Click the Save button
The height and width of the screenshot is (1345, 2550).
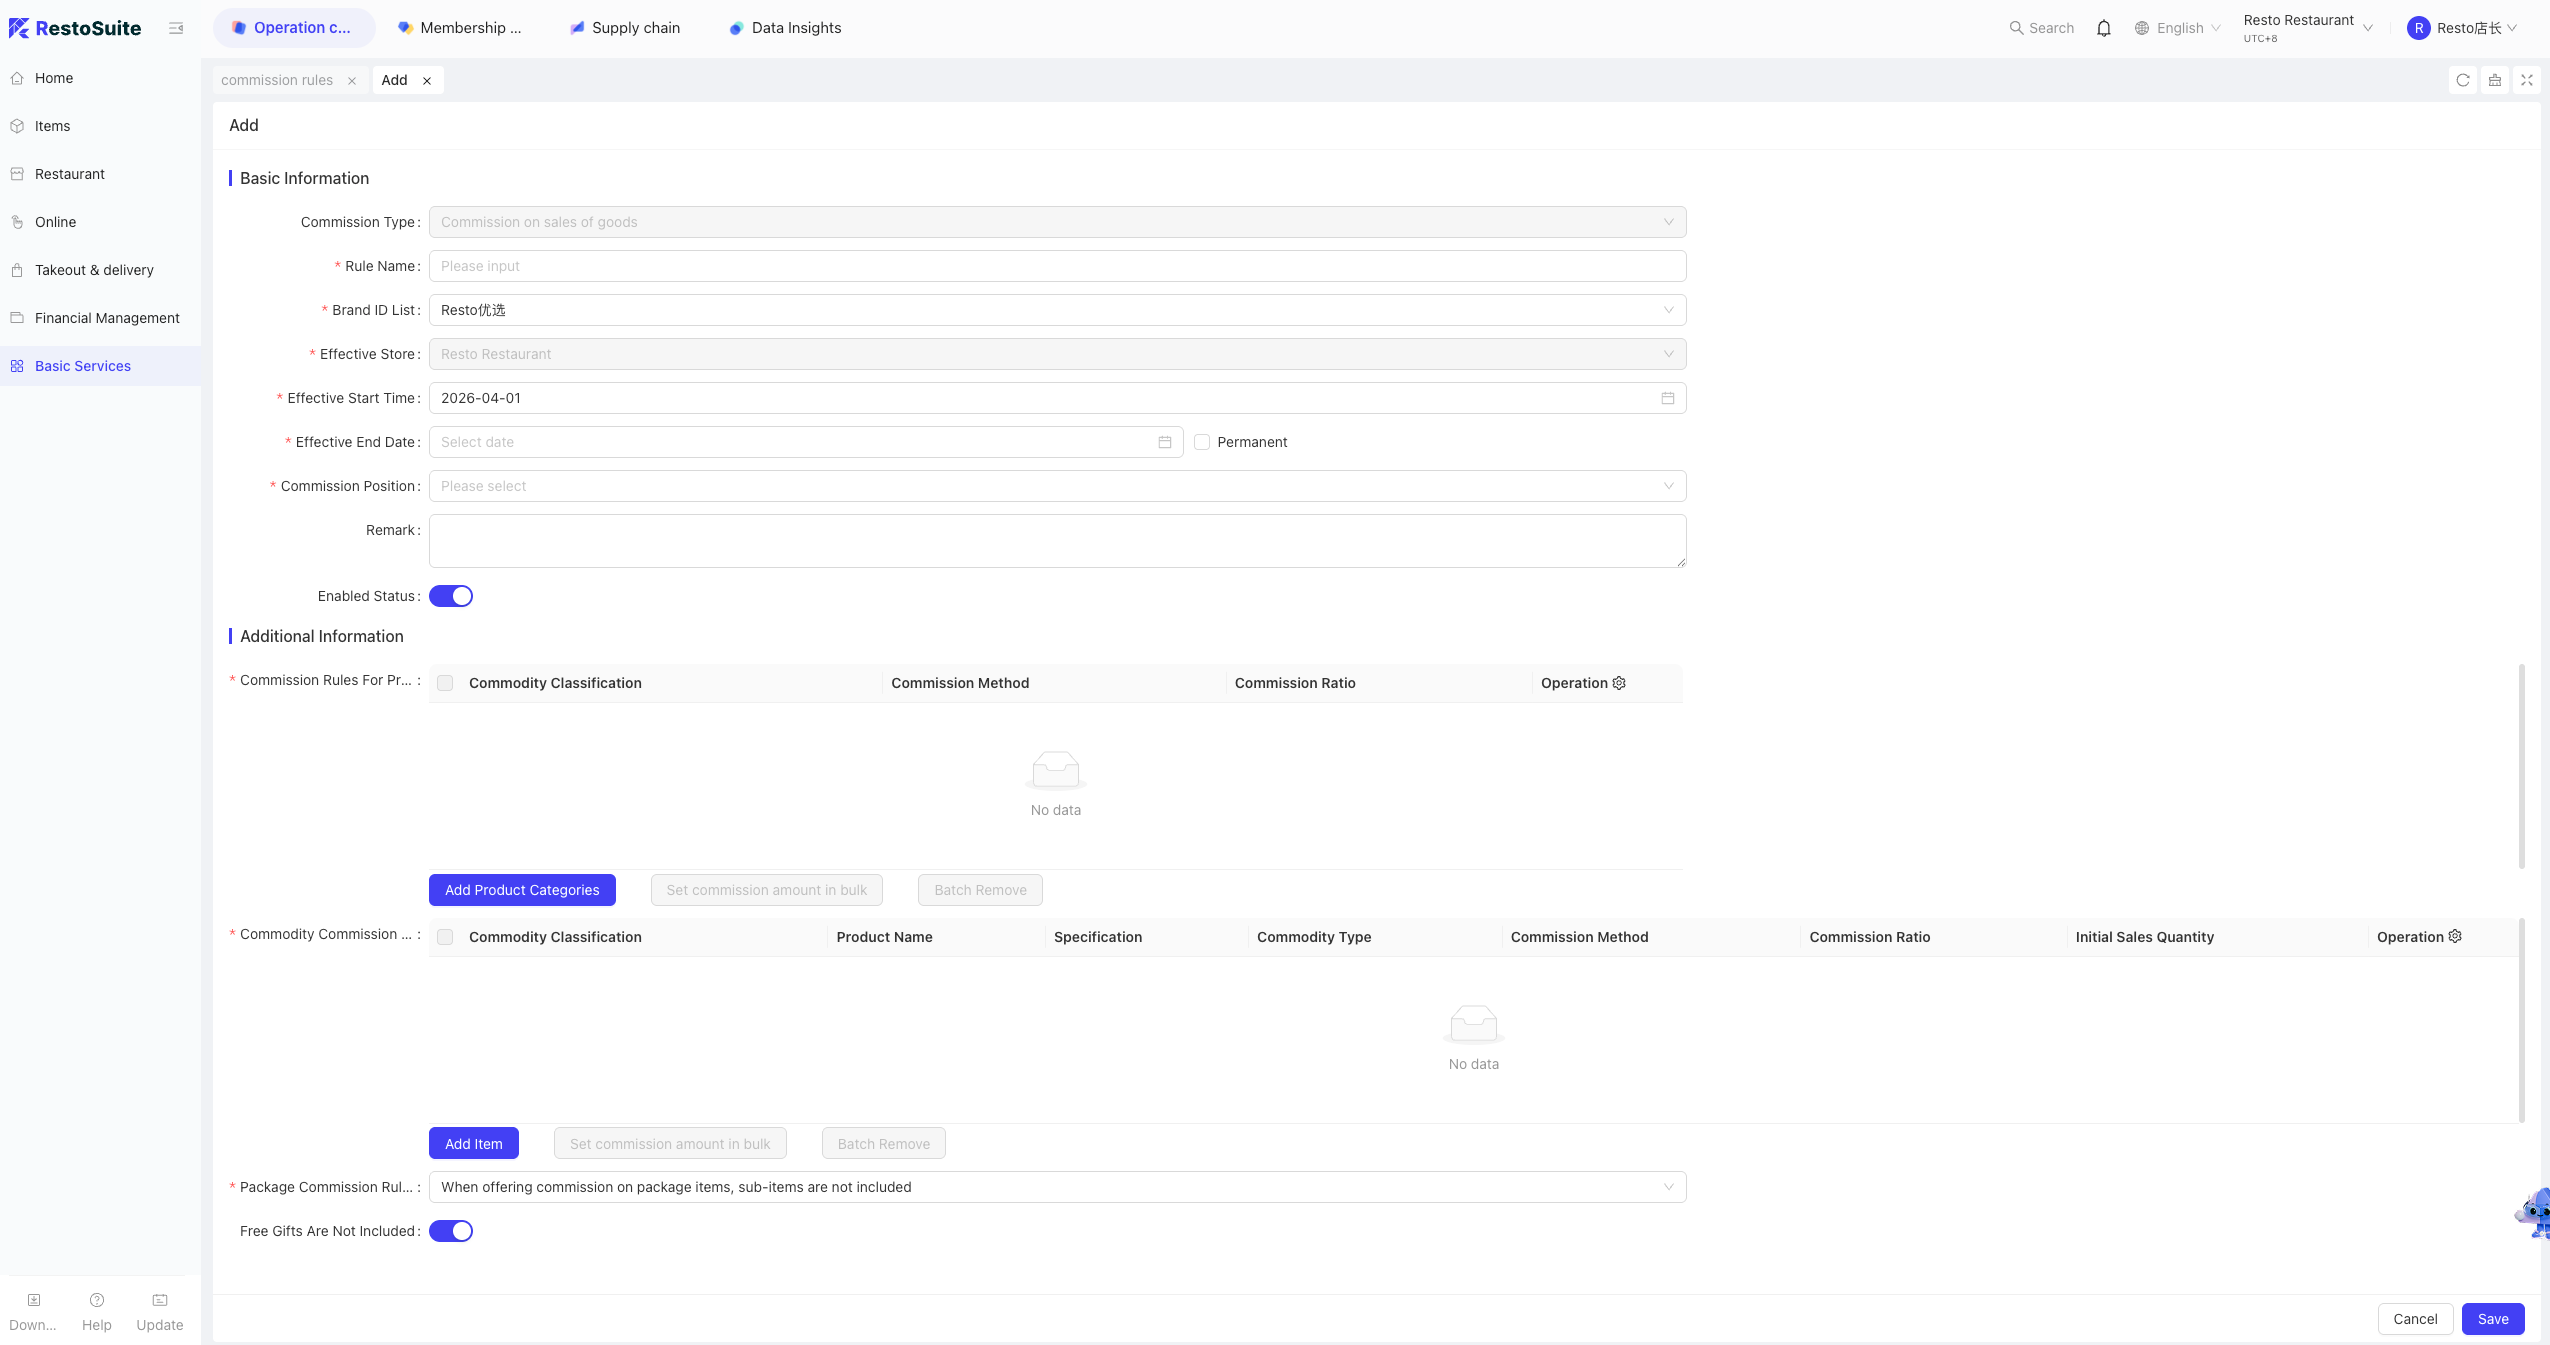[x=2492, y=1319]
